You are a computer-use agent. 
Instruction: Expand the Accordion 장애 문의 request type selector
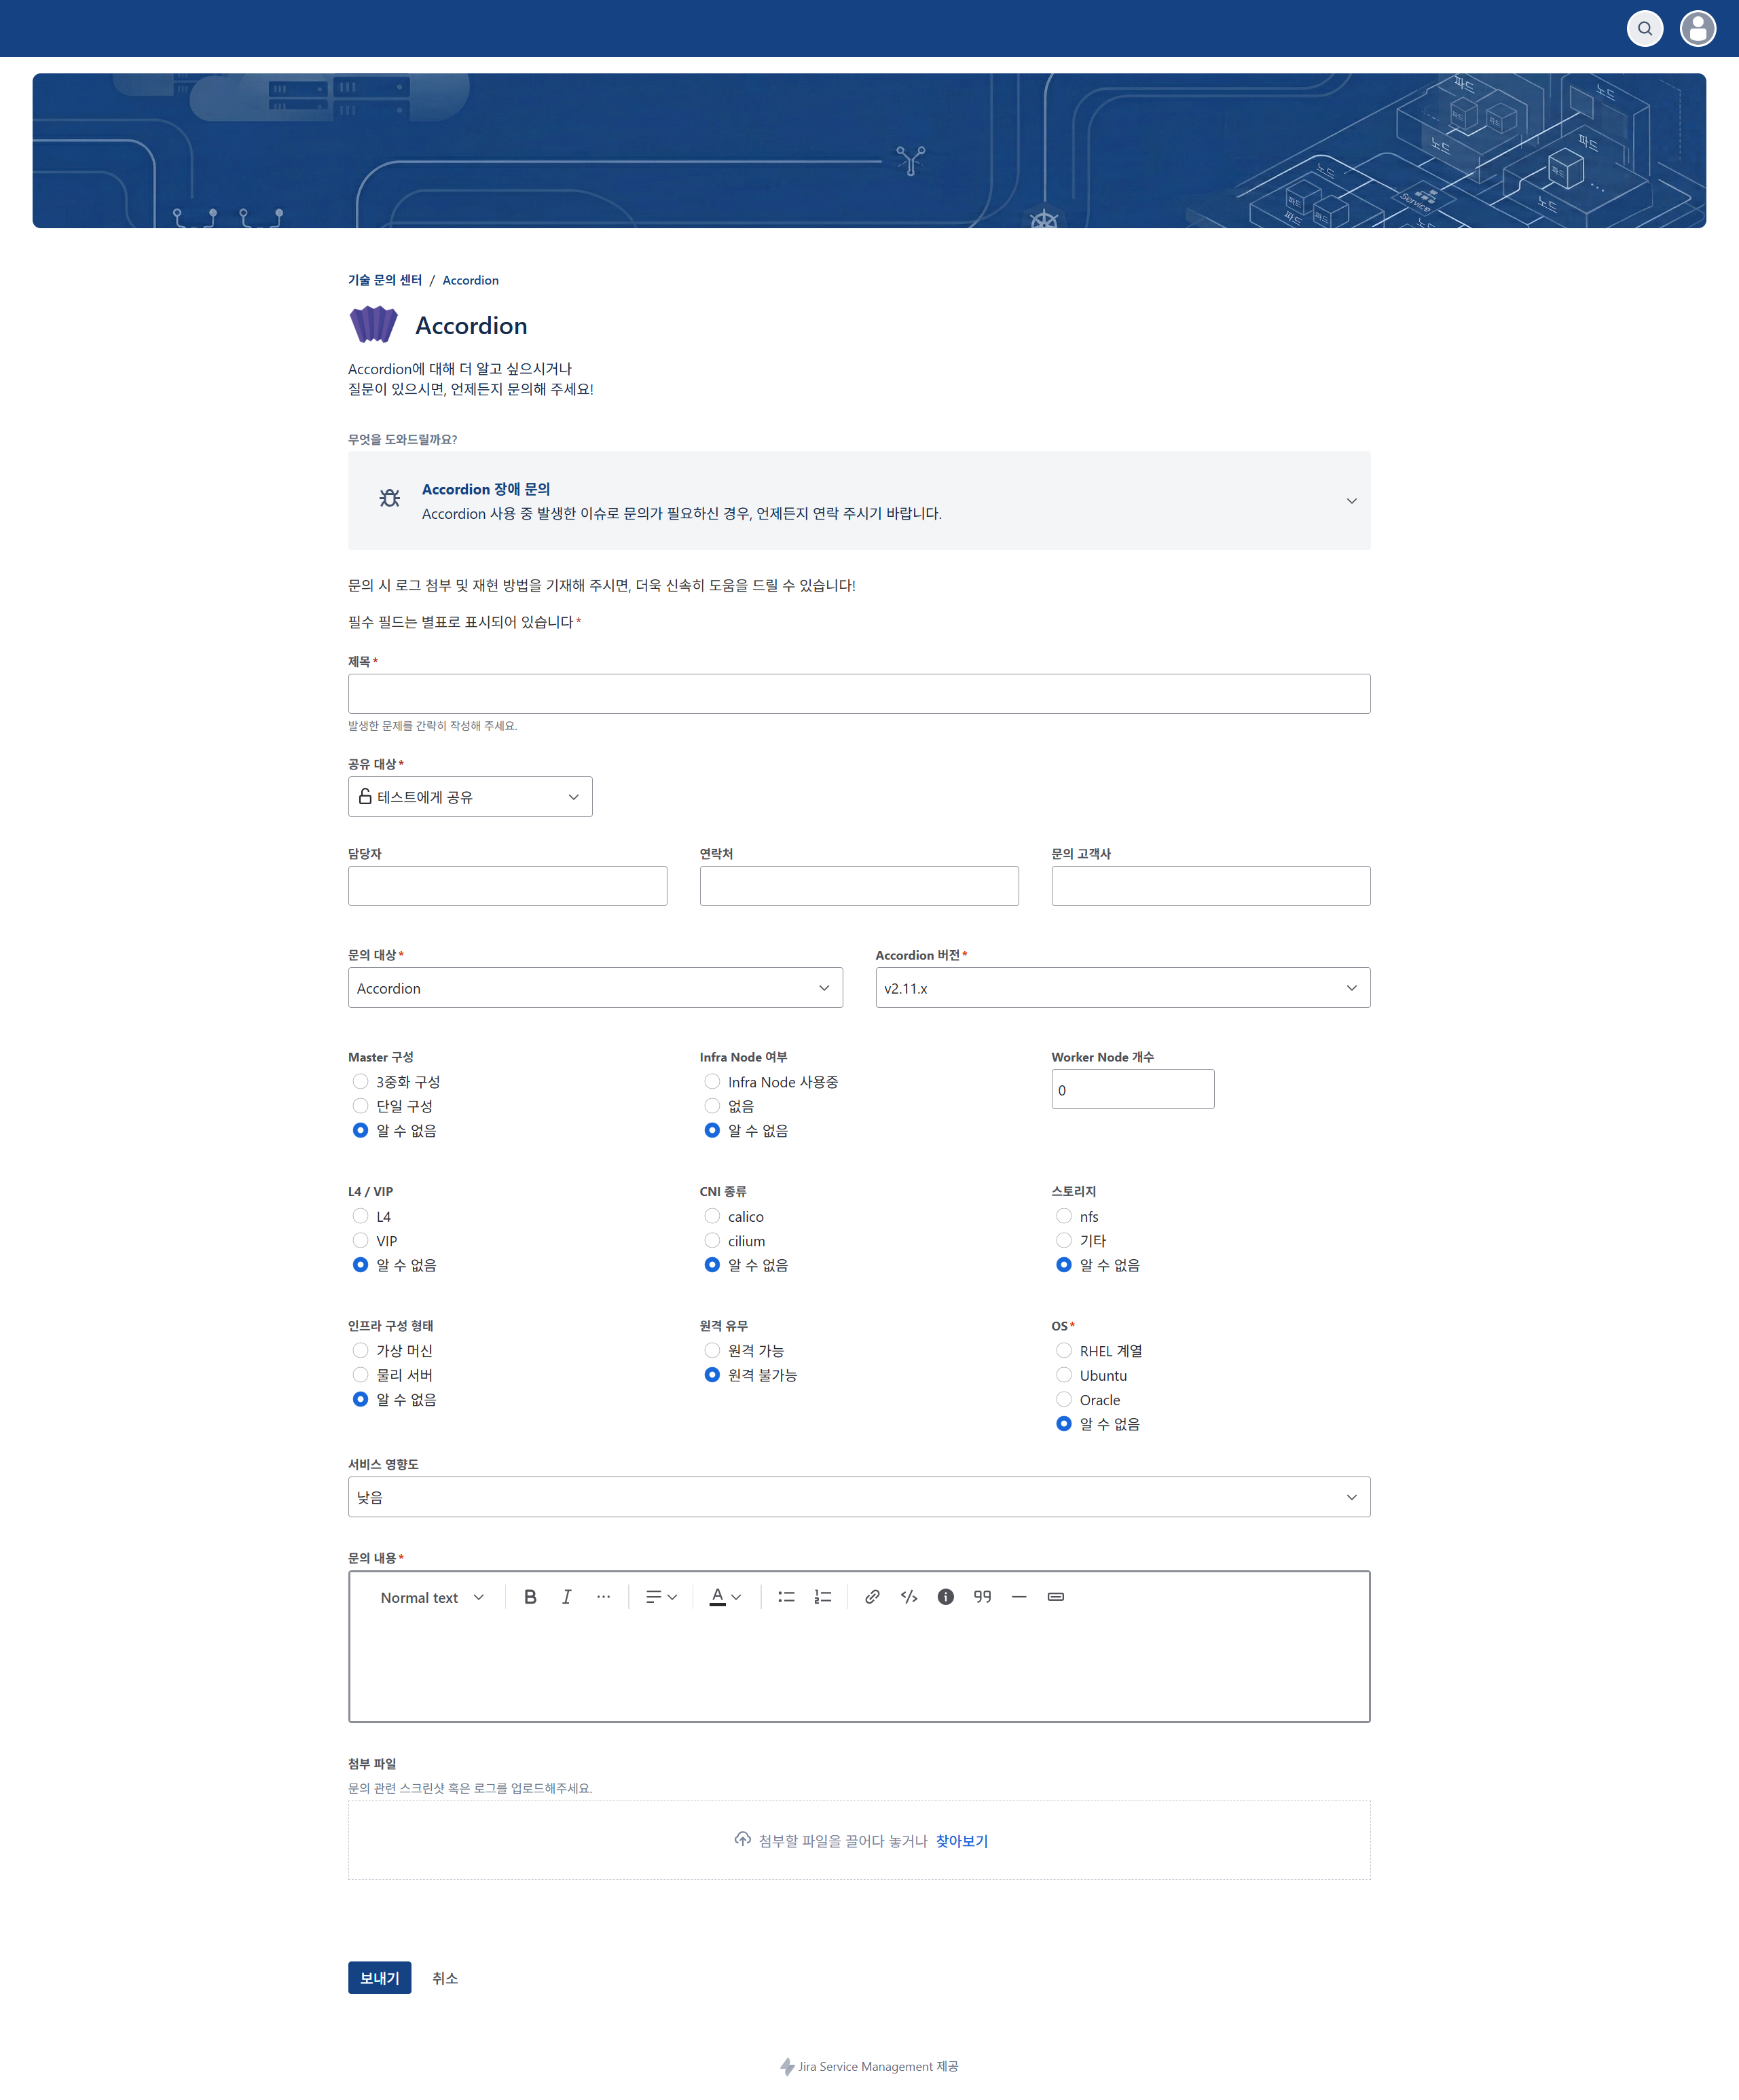pos(859,500)
